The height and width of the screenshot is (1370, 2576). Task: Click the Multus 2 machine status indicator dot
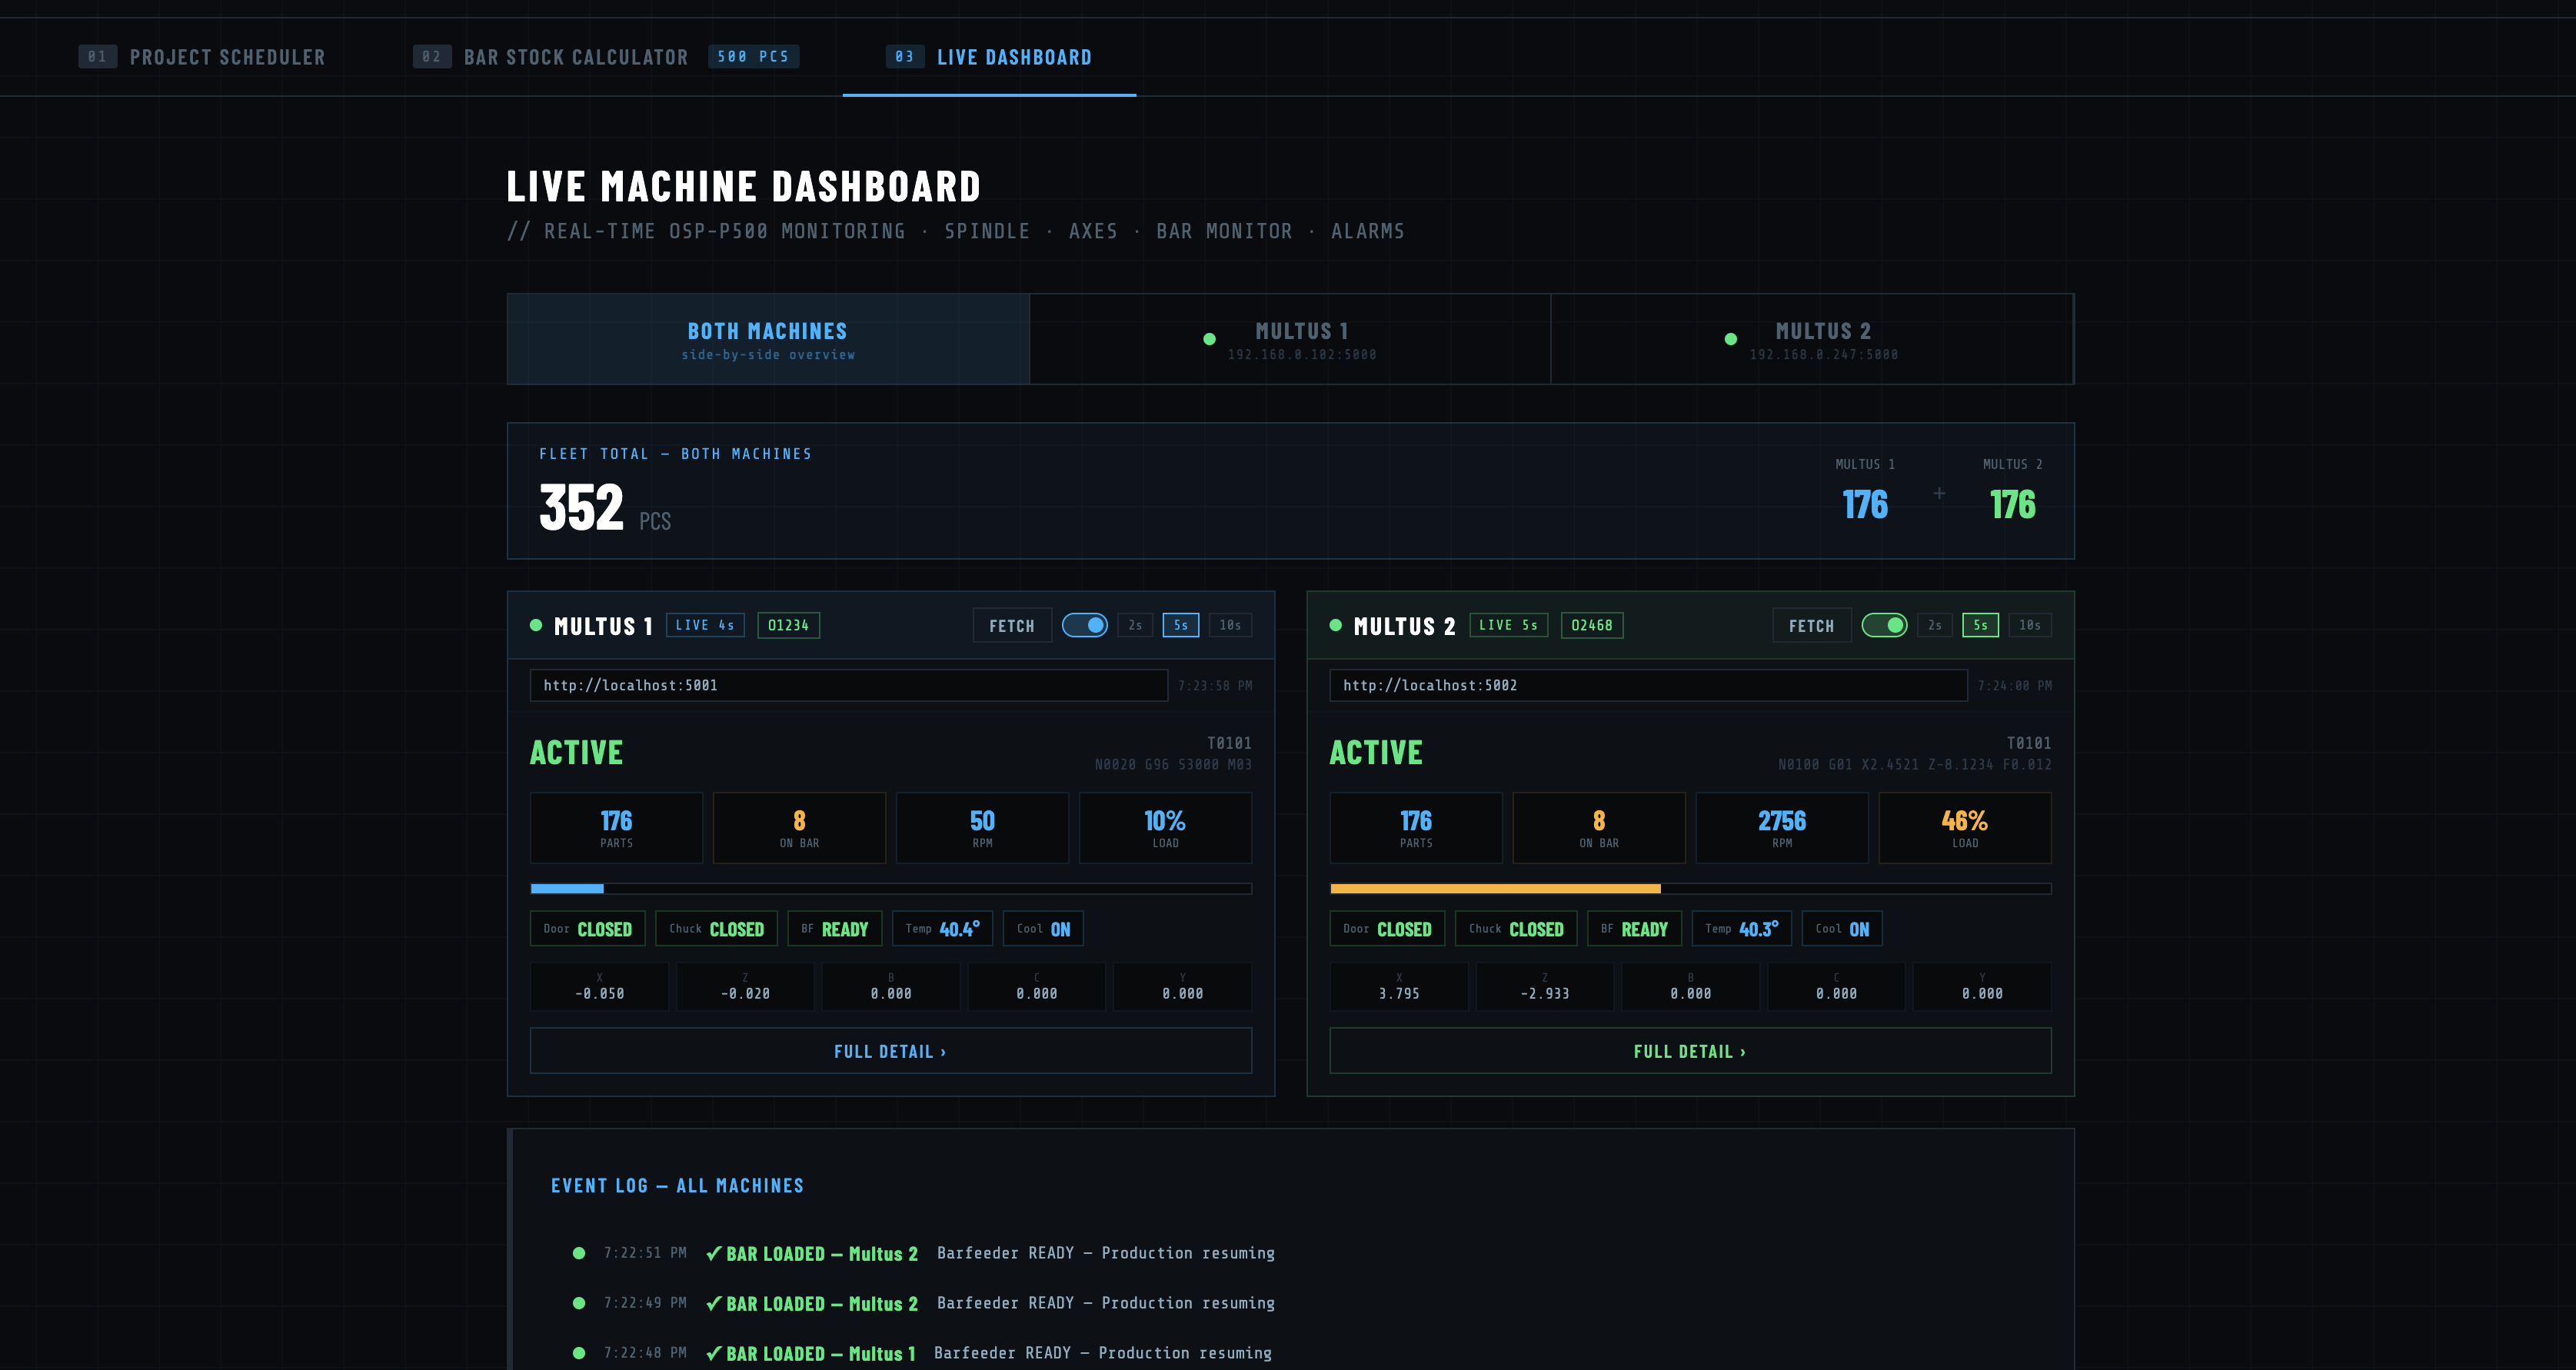[x=1336, y=625]
